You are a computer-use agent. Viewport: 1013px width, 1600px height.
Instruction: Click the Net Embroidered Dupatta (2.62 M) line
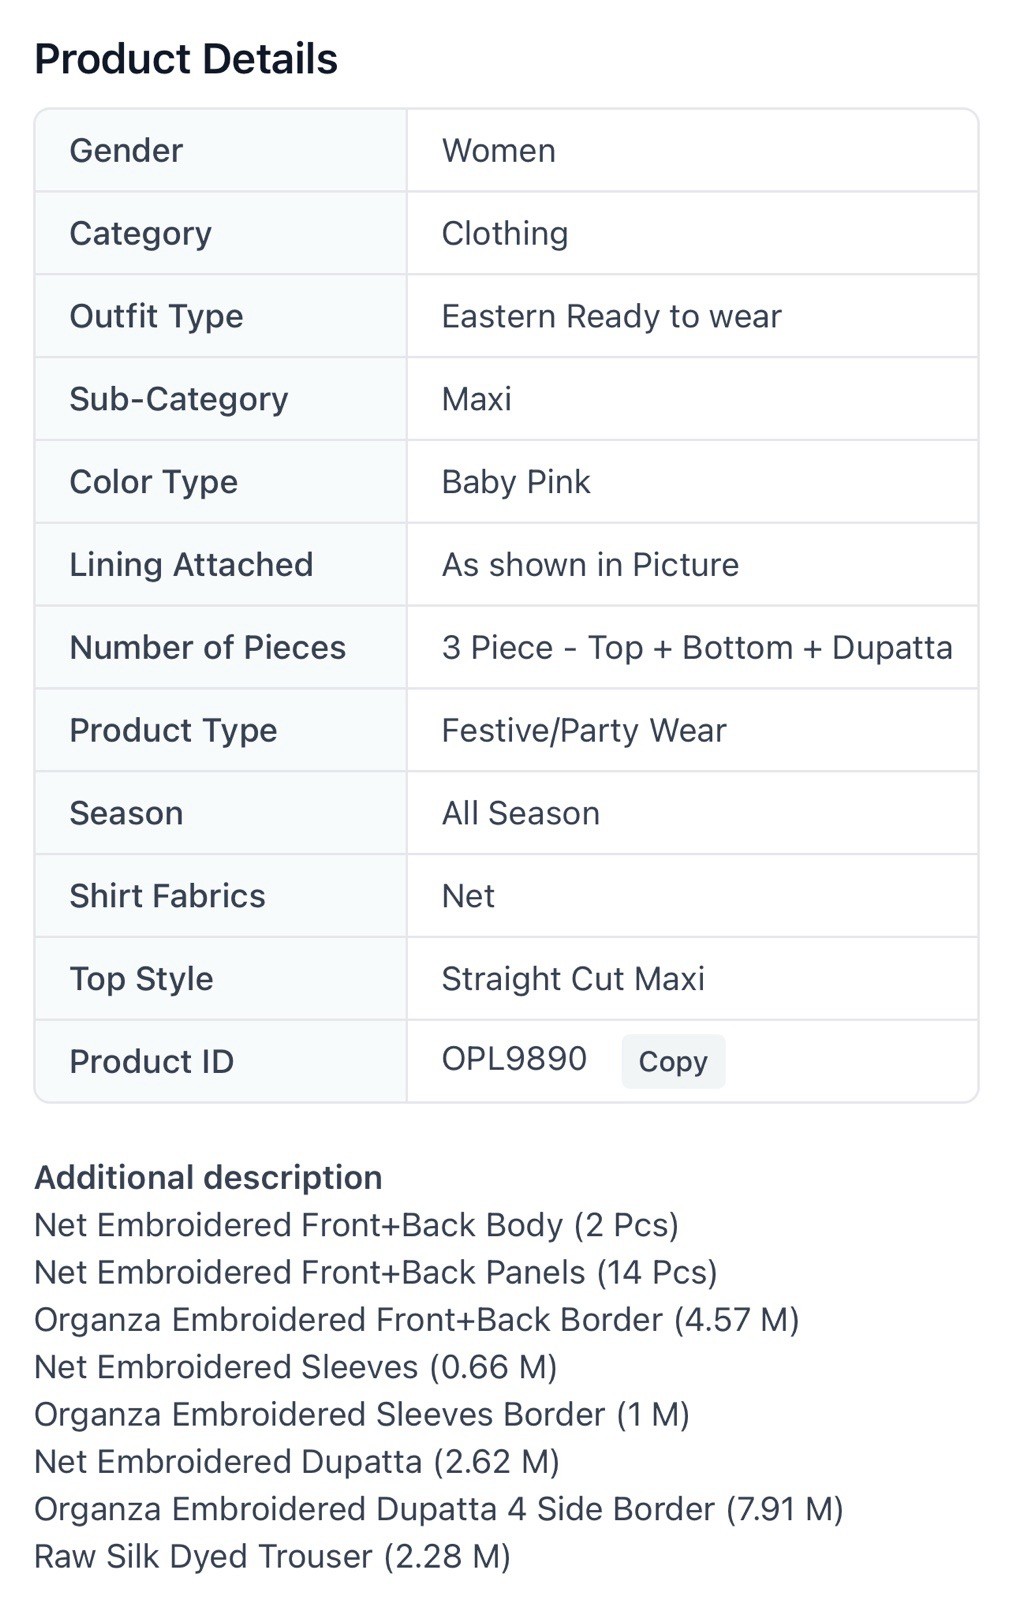297,1462
